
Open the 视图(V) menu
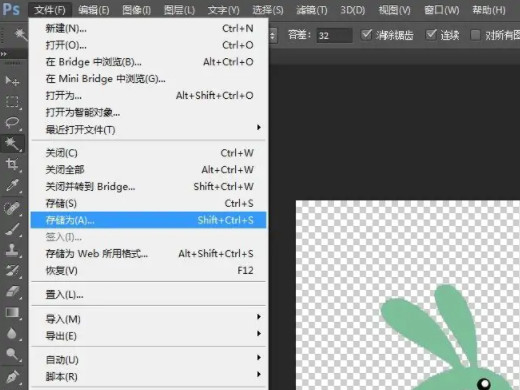[394, 10]
